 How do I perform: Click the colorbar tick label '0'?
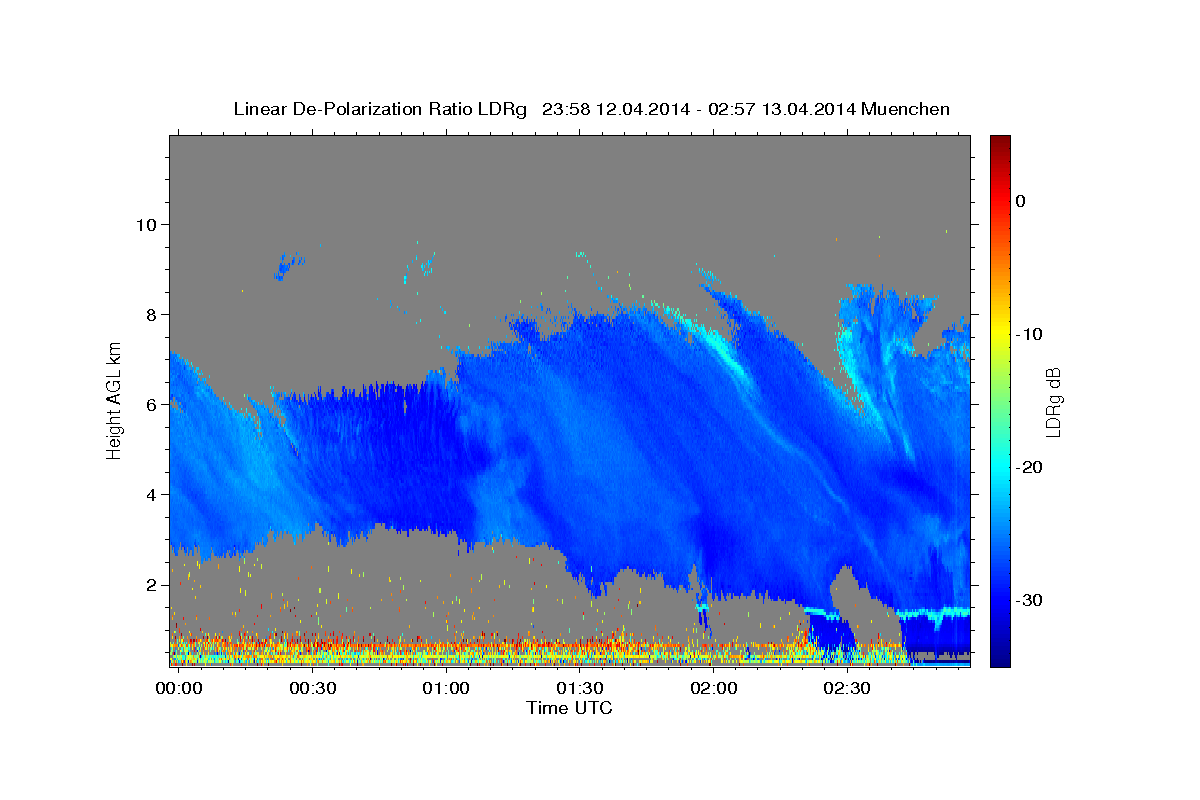(1021, 201)
